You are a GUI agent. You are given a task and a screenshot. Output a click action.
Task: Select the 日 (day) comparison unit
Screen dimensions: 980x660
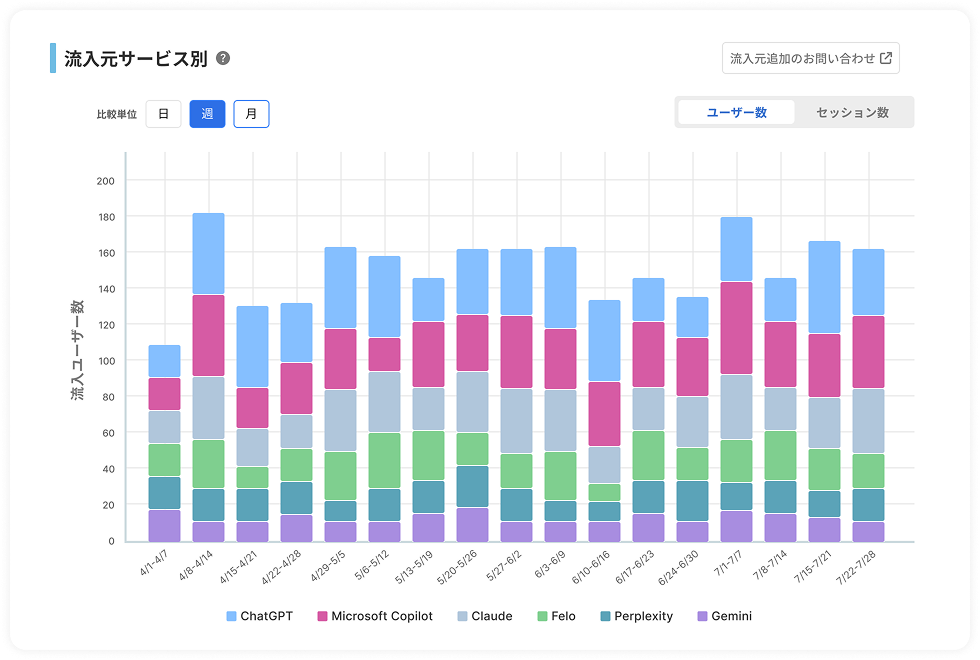click(x=163, y=114)
